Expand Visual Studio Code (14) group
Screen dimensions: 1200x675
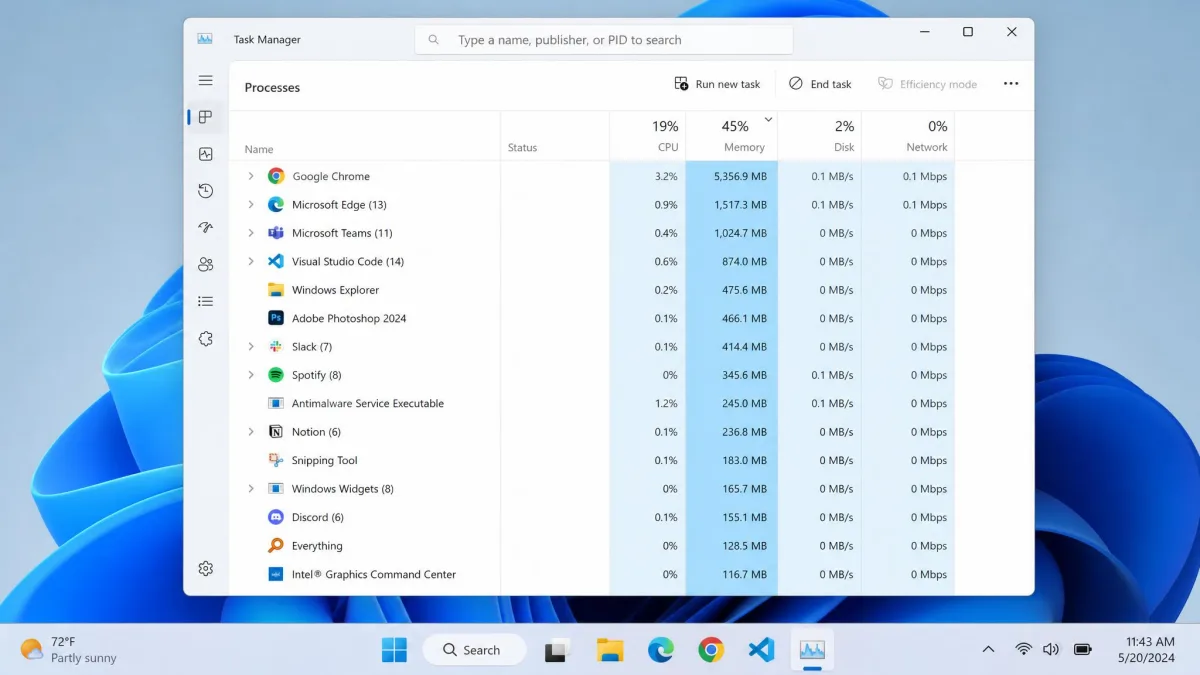(251, 261)
